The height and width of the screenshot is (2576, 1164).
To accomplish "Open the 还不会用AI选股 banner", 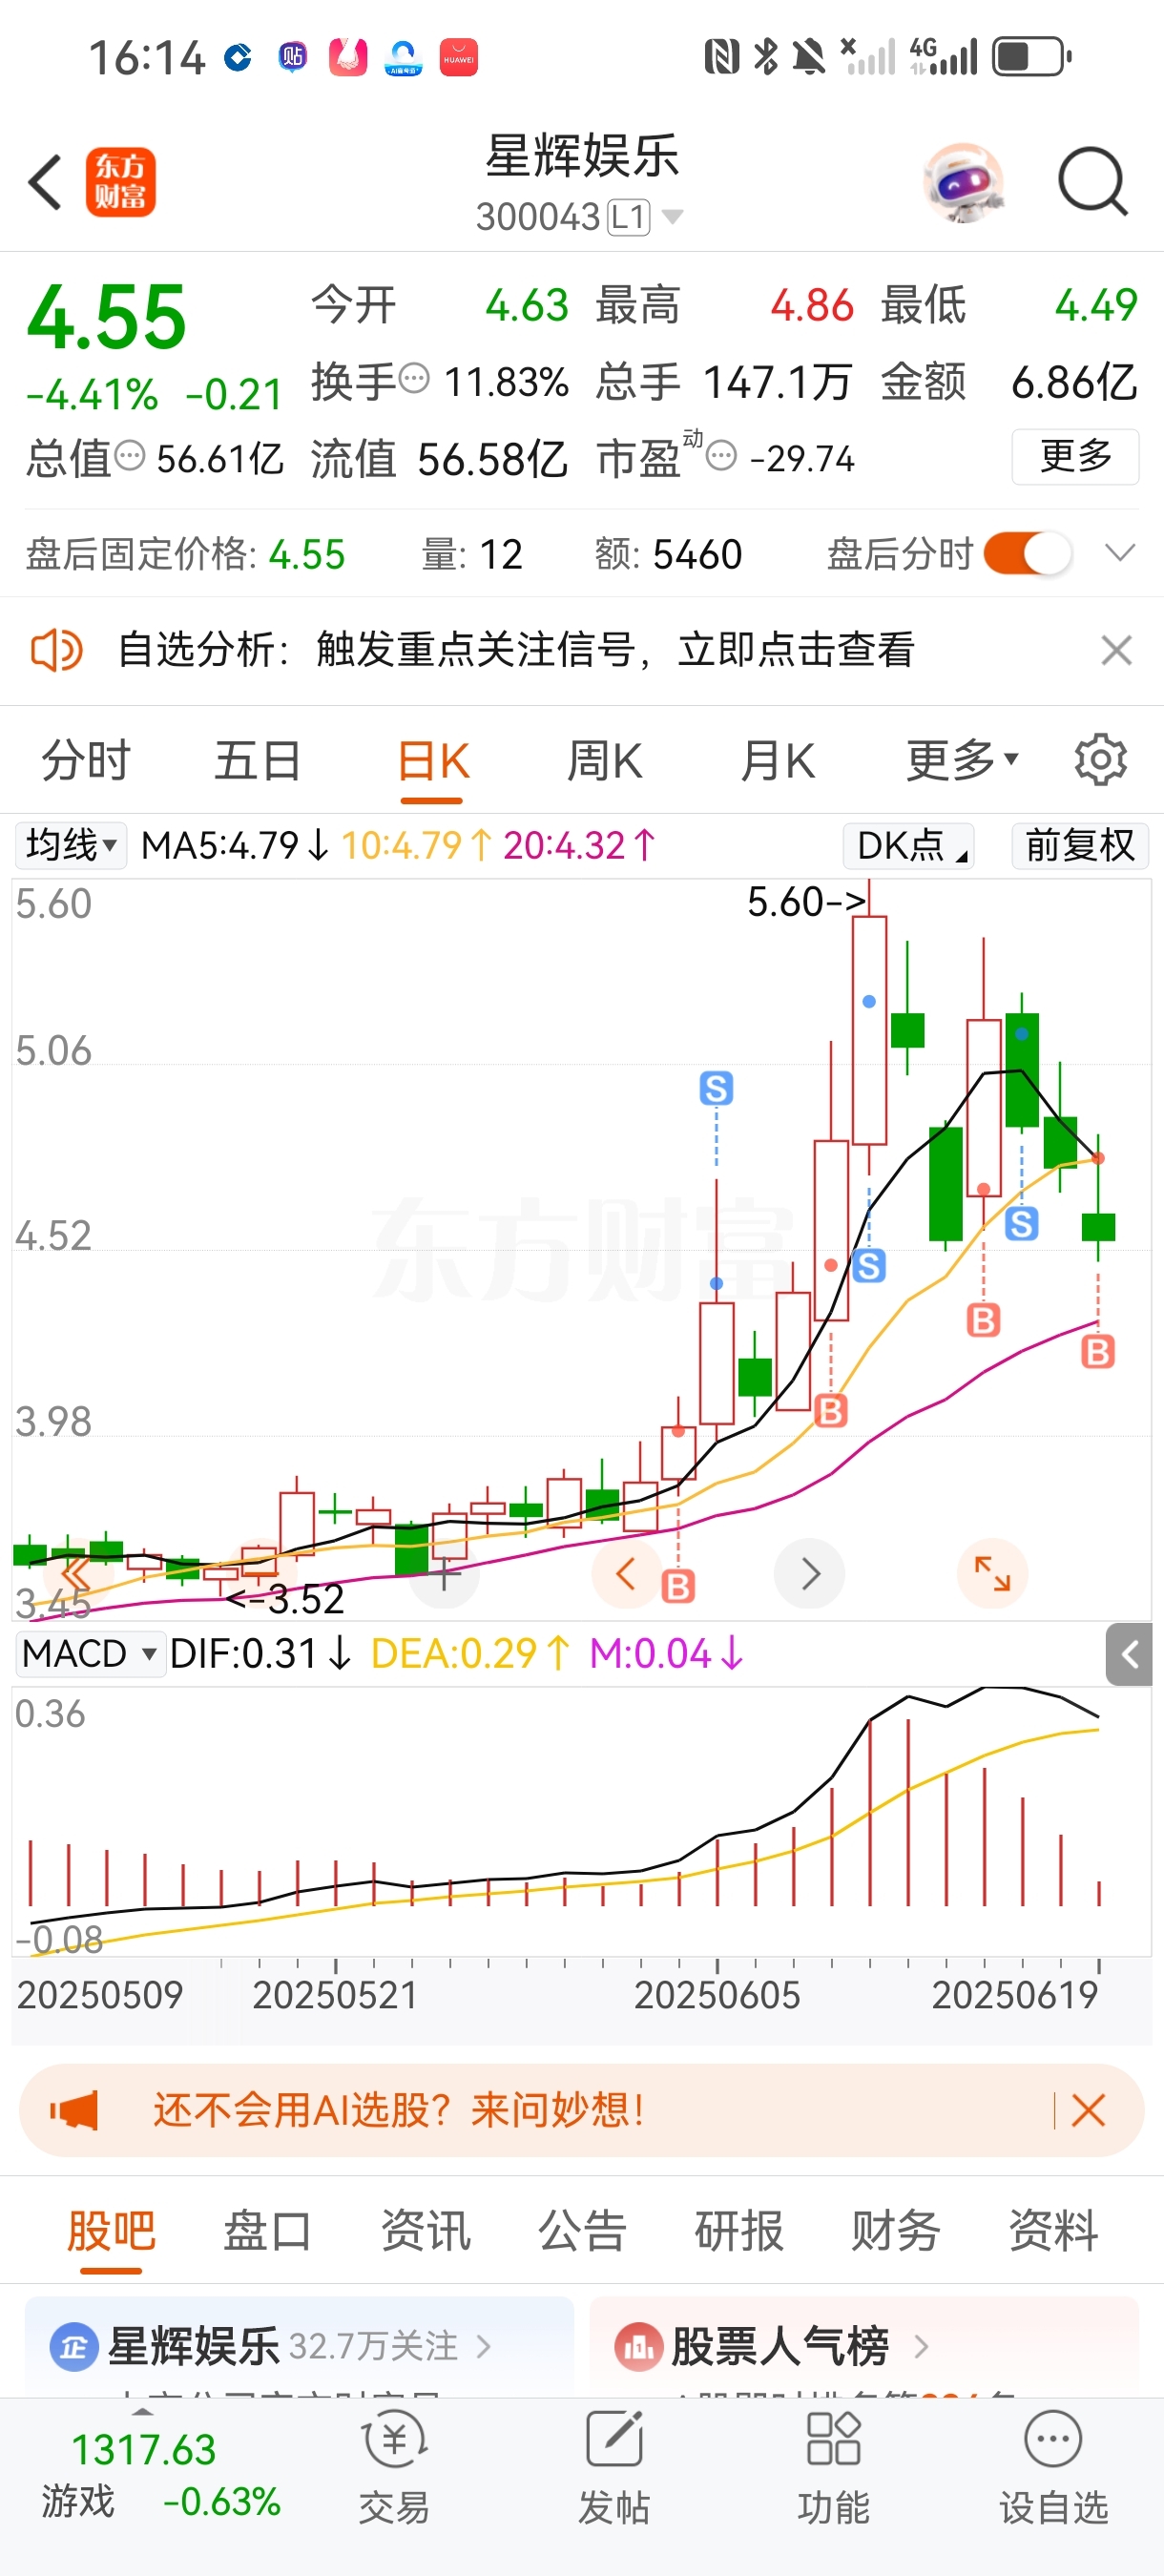I will pyautogui.click(x=582, y=2110).
